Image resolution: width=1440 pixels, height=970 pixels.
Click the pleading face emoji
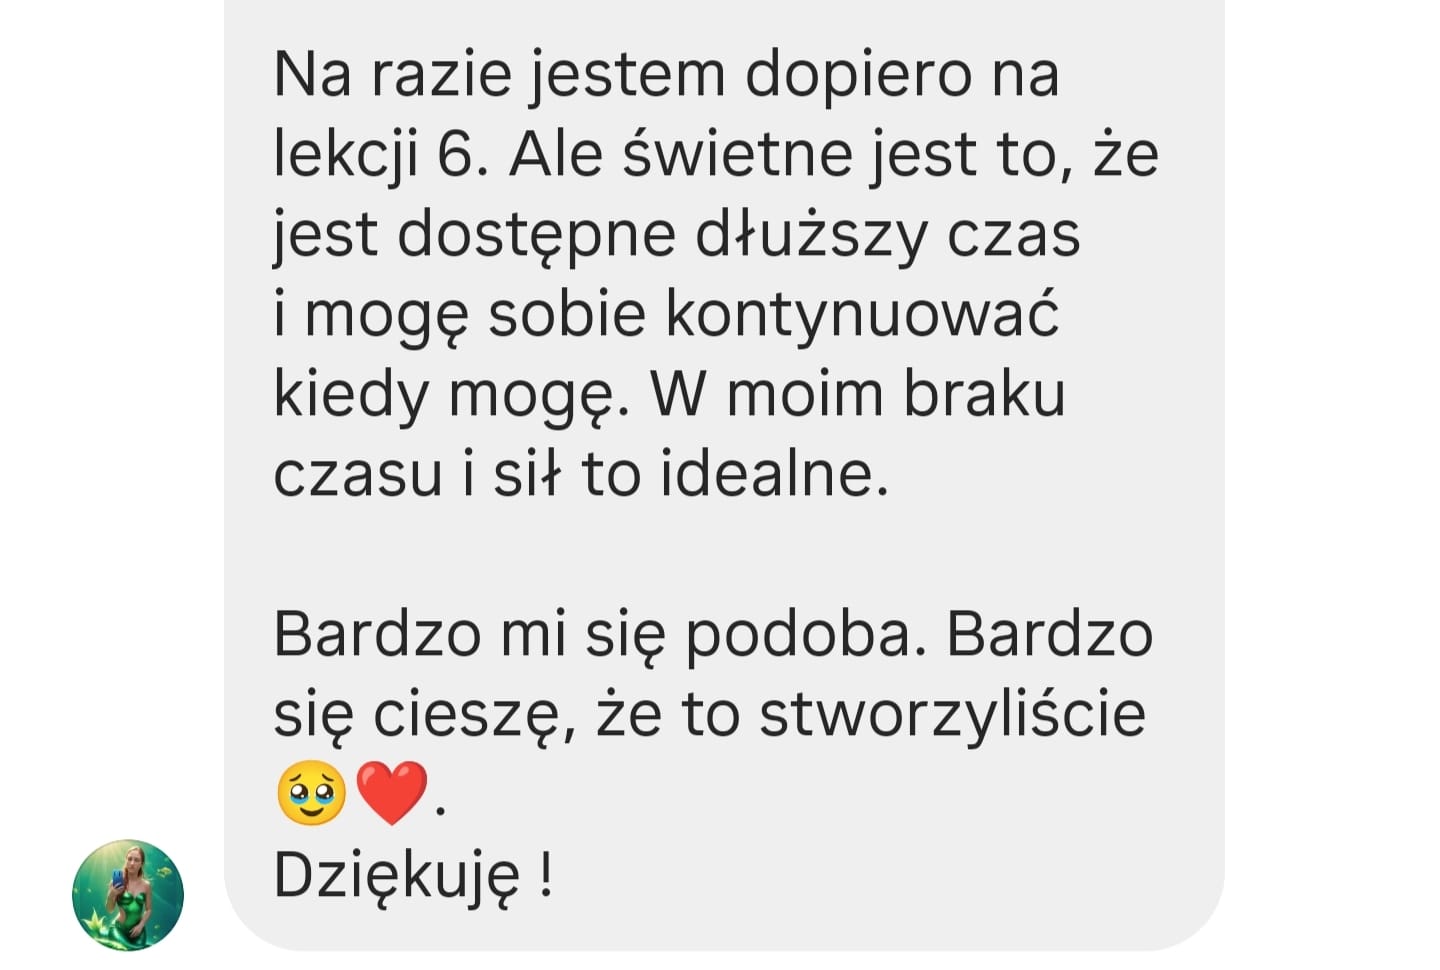click(x=311, y=793)
